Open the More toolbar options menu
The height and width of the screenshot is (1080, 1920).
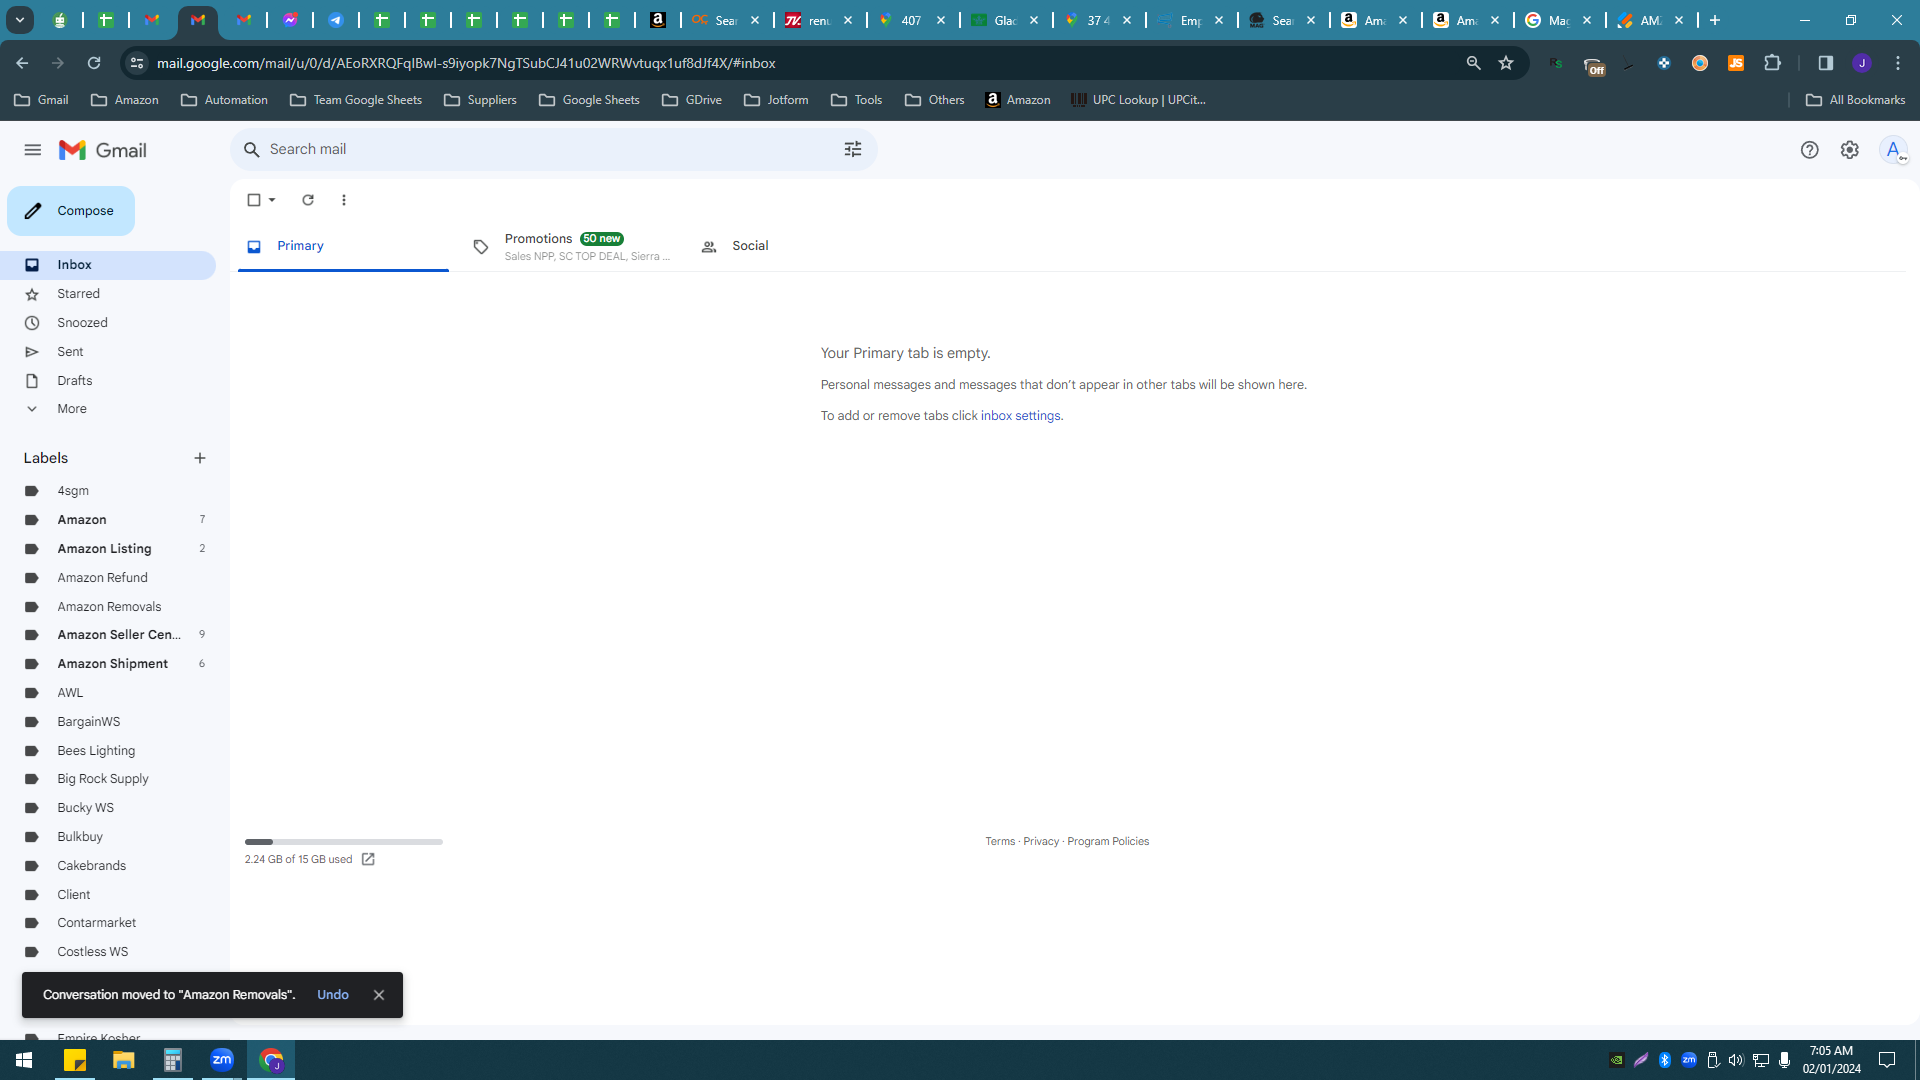click(x=344, y=200)
